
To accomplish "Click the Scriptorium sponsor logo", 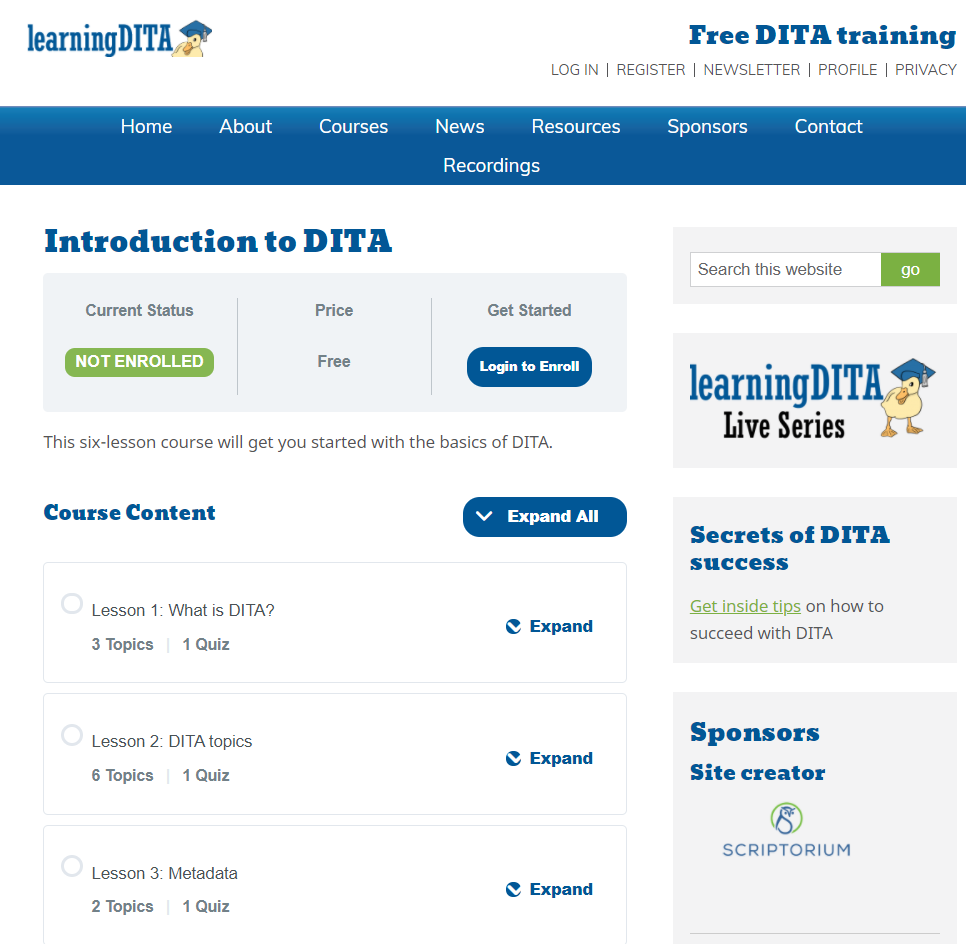I will pos(786,830).
